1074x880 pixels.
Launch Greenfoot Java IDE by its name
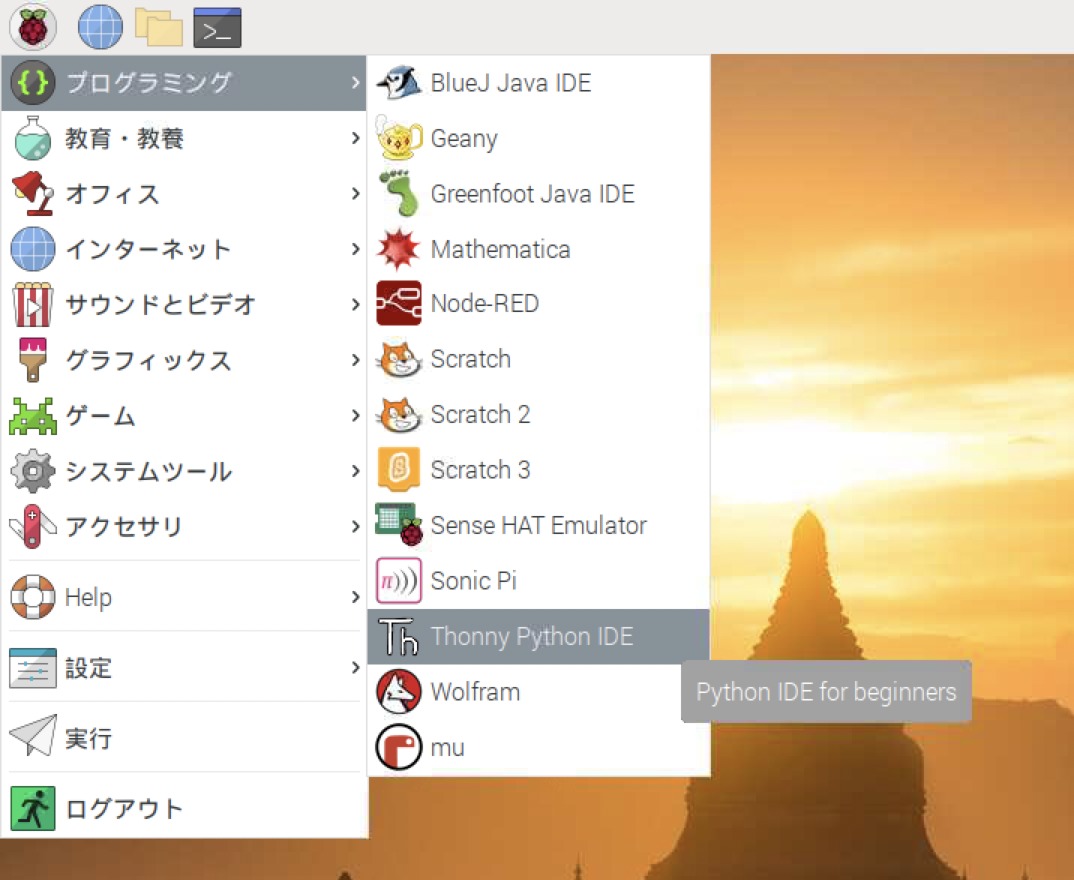[x=532, y=194]
